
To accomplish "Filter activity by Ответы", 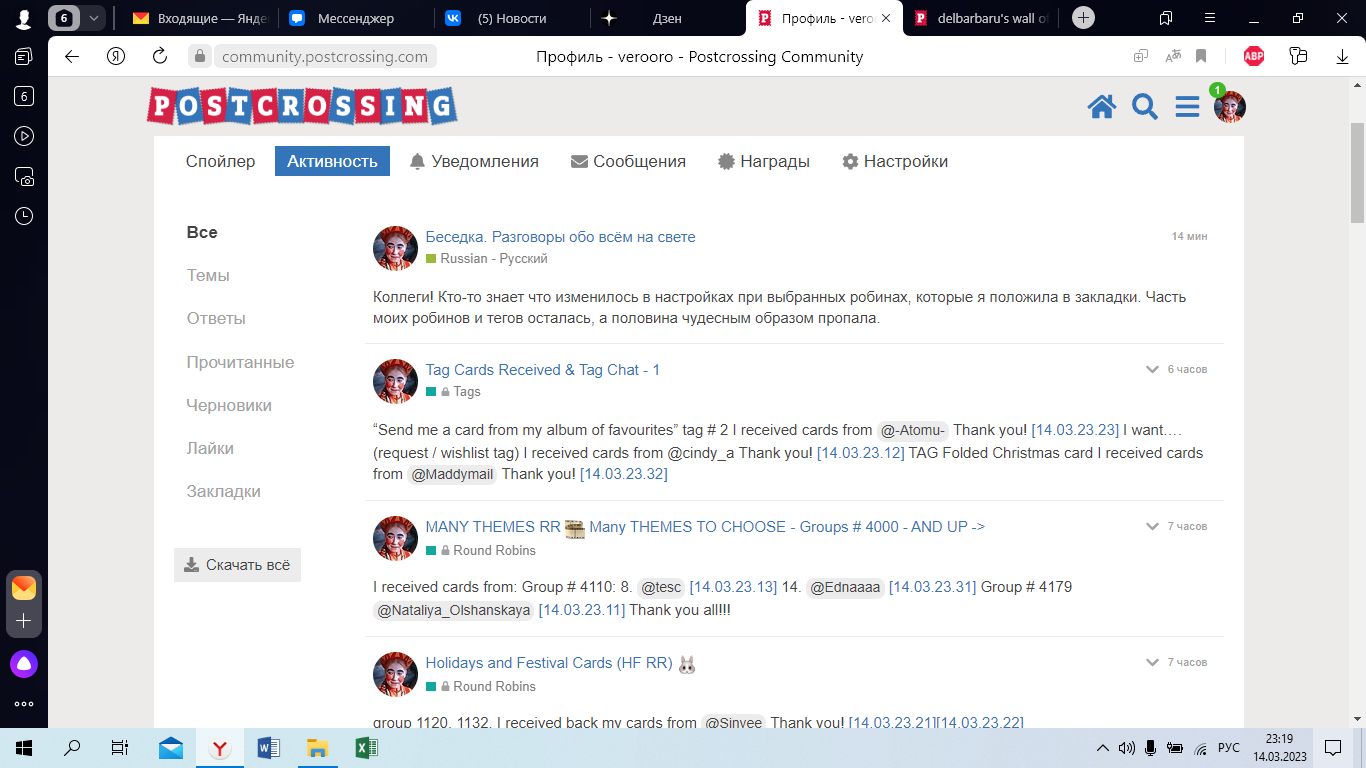I will click(216, 318).
